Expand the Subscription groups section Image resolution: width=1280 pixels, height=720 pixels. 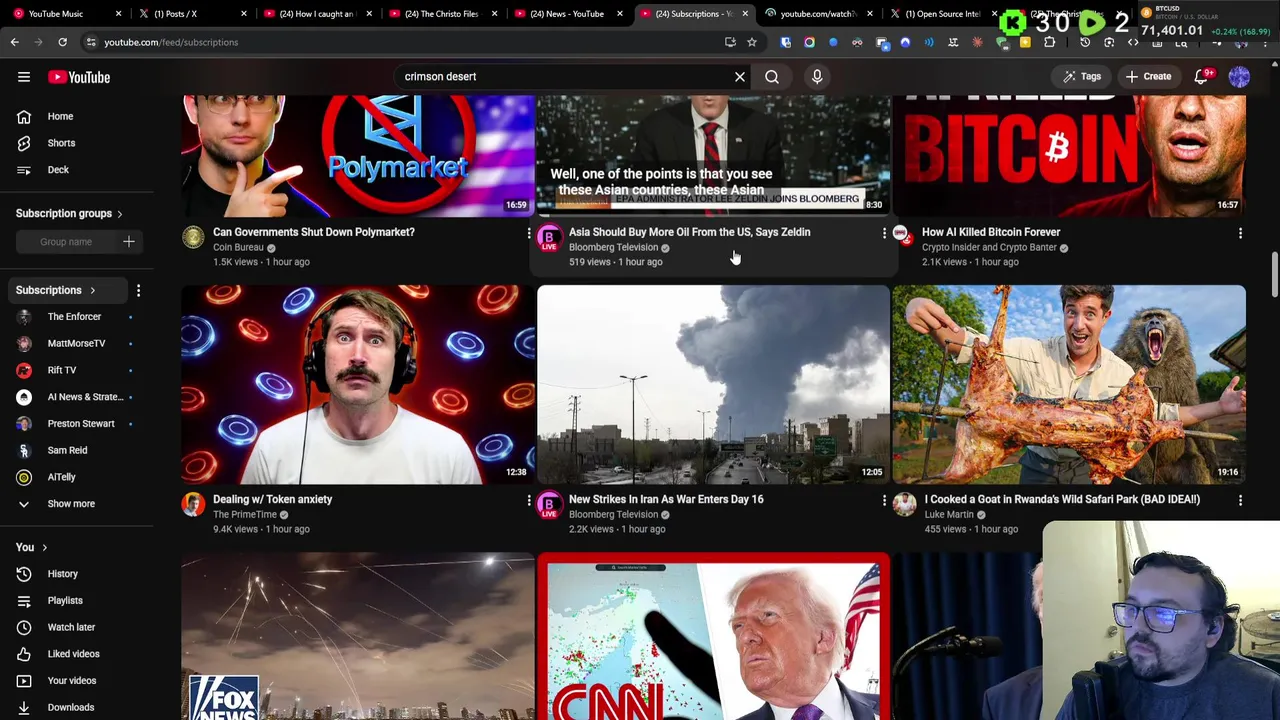click(x=69, y=213)
